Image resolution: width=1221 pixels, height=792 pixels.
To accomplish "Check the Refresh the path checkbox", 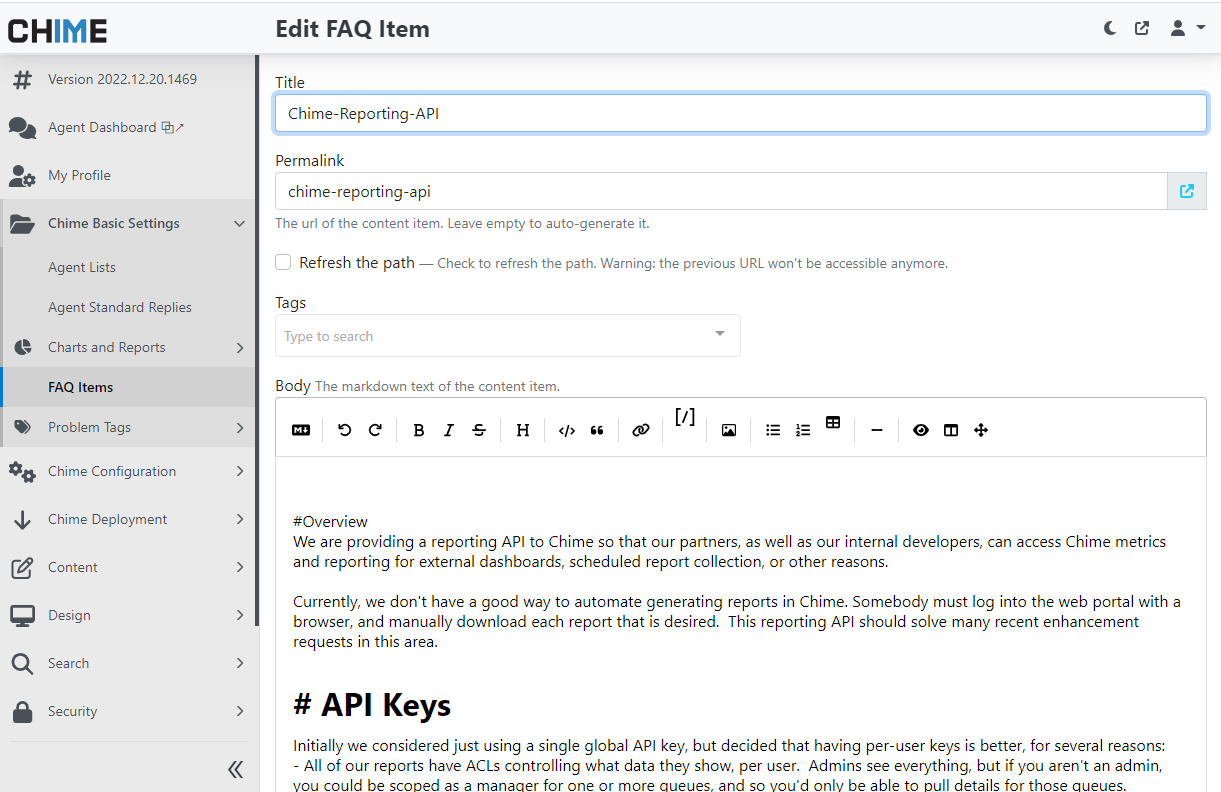I will tap(284, 262).
